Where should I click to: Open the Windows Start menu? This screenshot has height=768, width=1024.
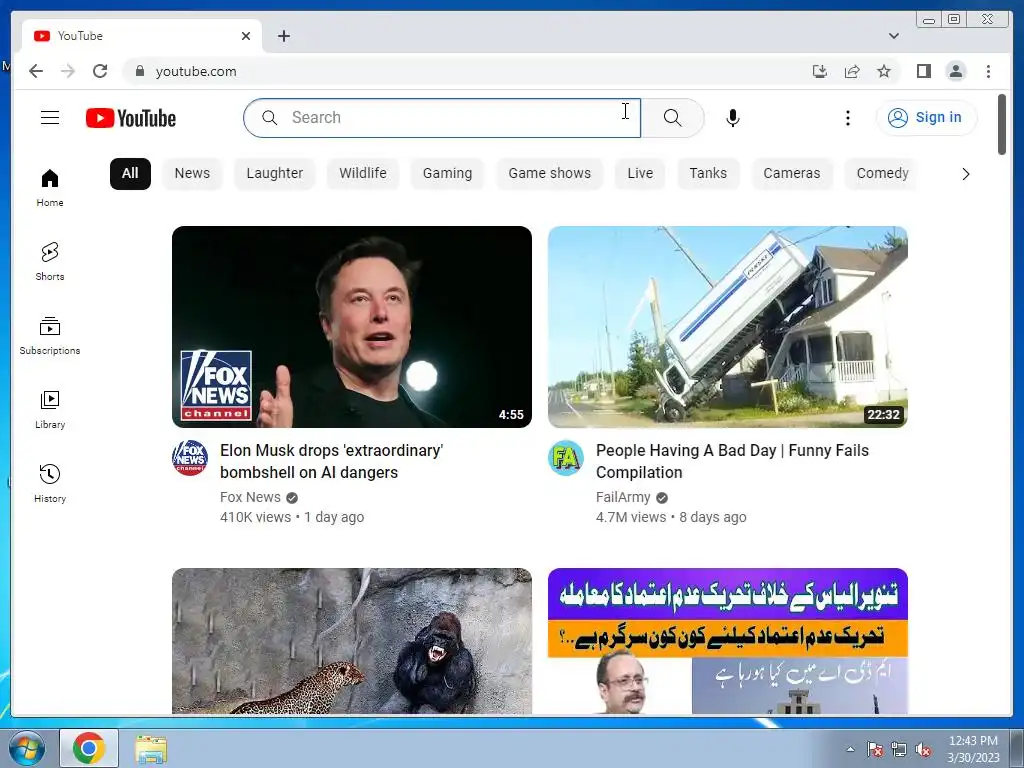27,748
